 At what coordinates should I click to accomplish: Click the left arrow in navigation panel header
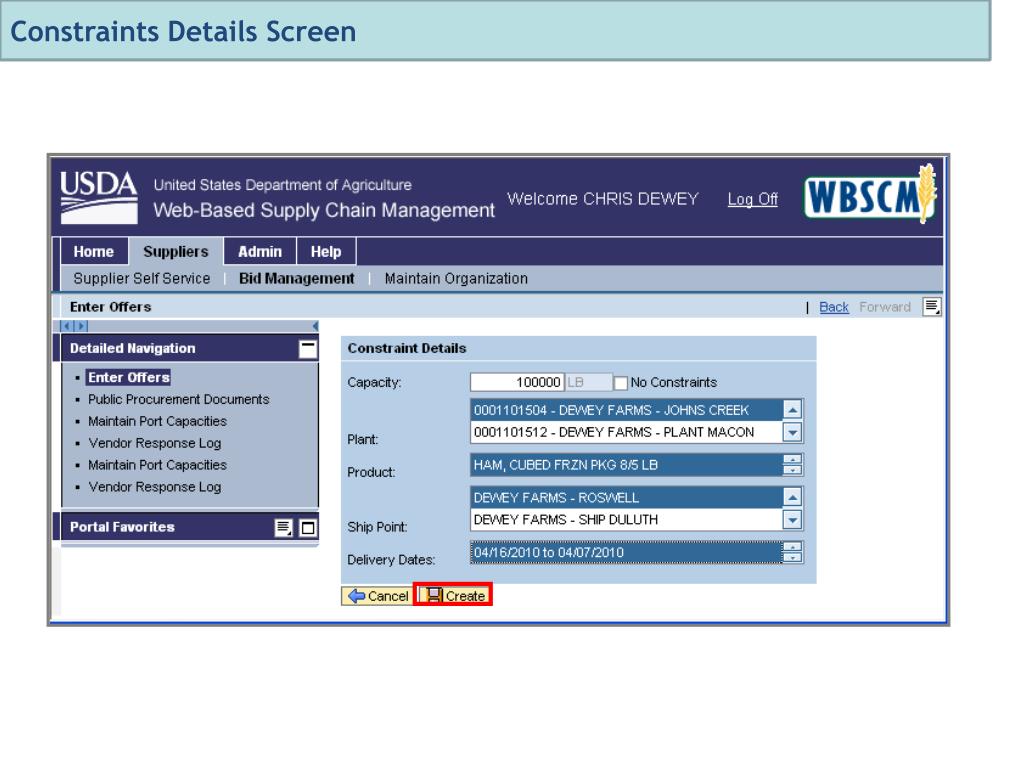click(x=66, y=326)
